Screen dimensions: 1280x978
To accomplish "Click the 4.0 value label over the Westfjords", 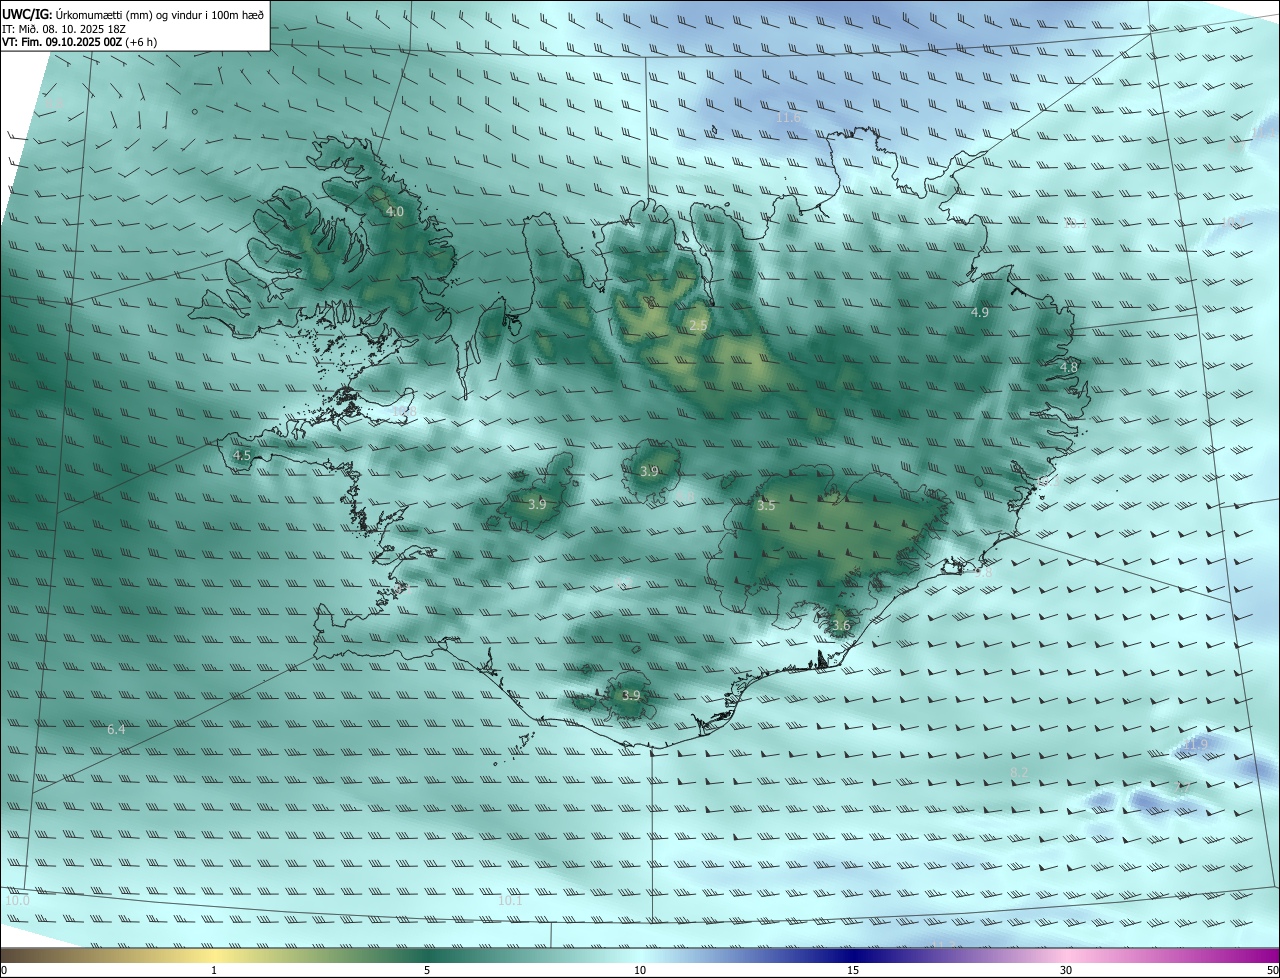I will pos(395,212).
